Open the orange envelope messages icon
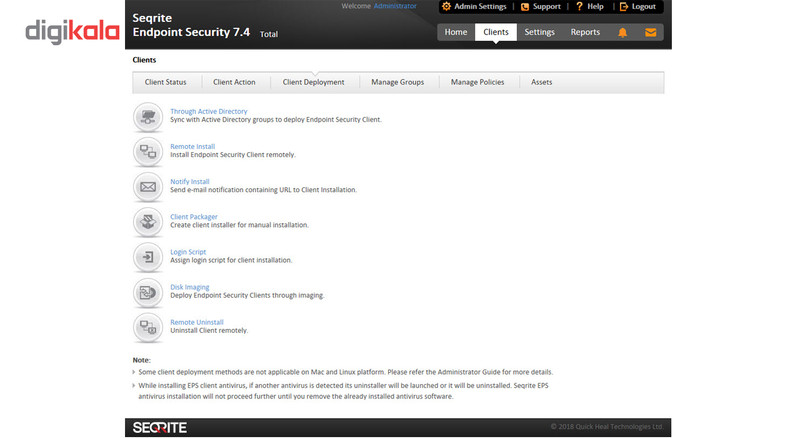Screen dimensions: 800x438 point(651,33)
